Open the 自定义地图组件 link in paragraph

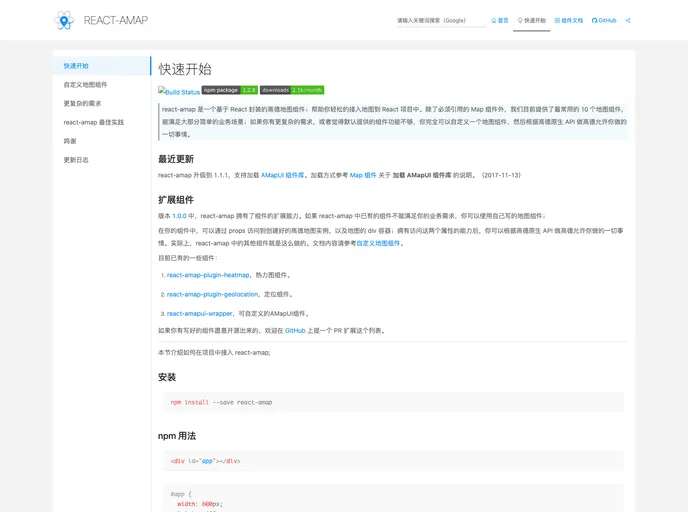378,243
